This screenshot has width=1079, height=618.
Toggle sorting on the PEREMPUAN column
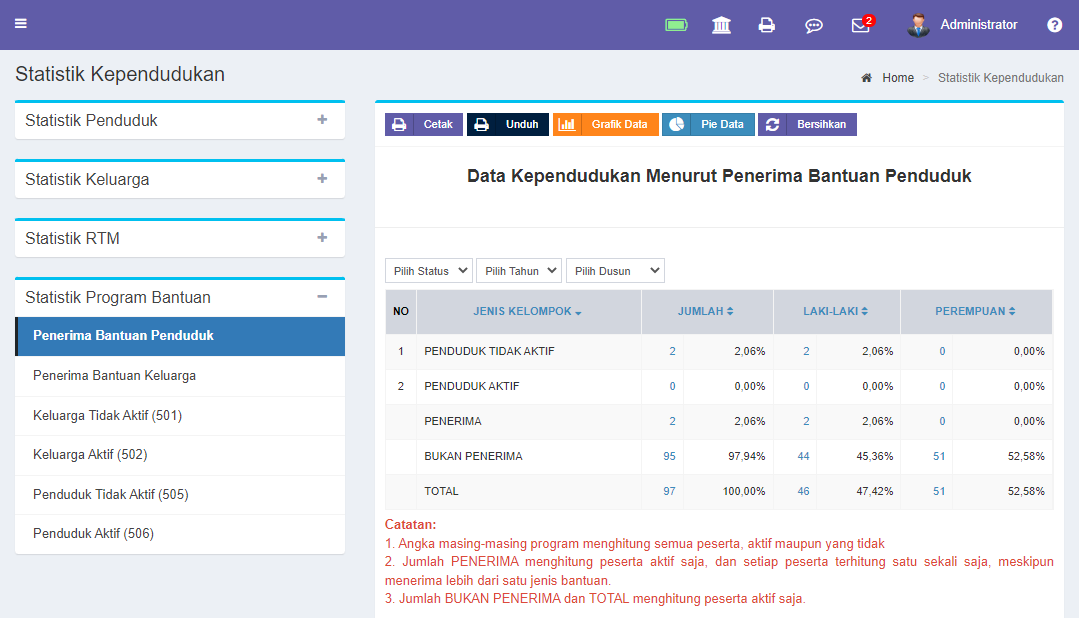(976, 311)
